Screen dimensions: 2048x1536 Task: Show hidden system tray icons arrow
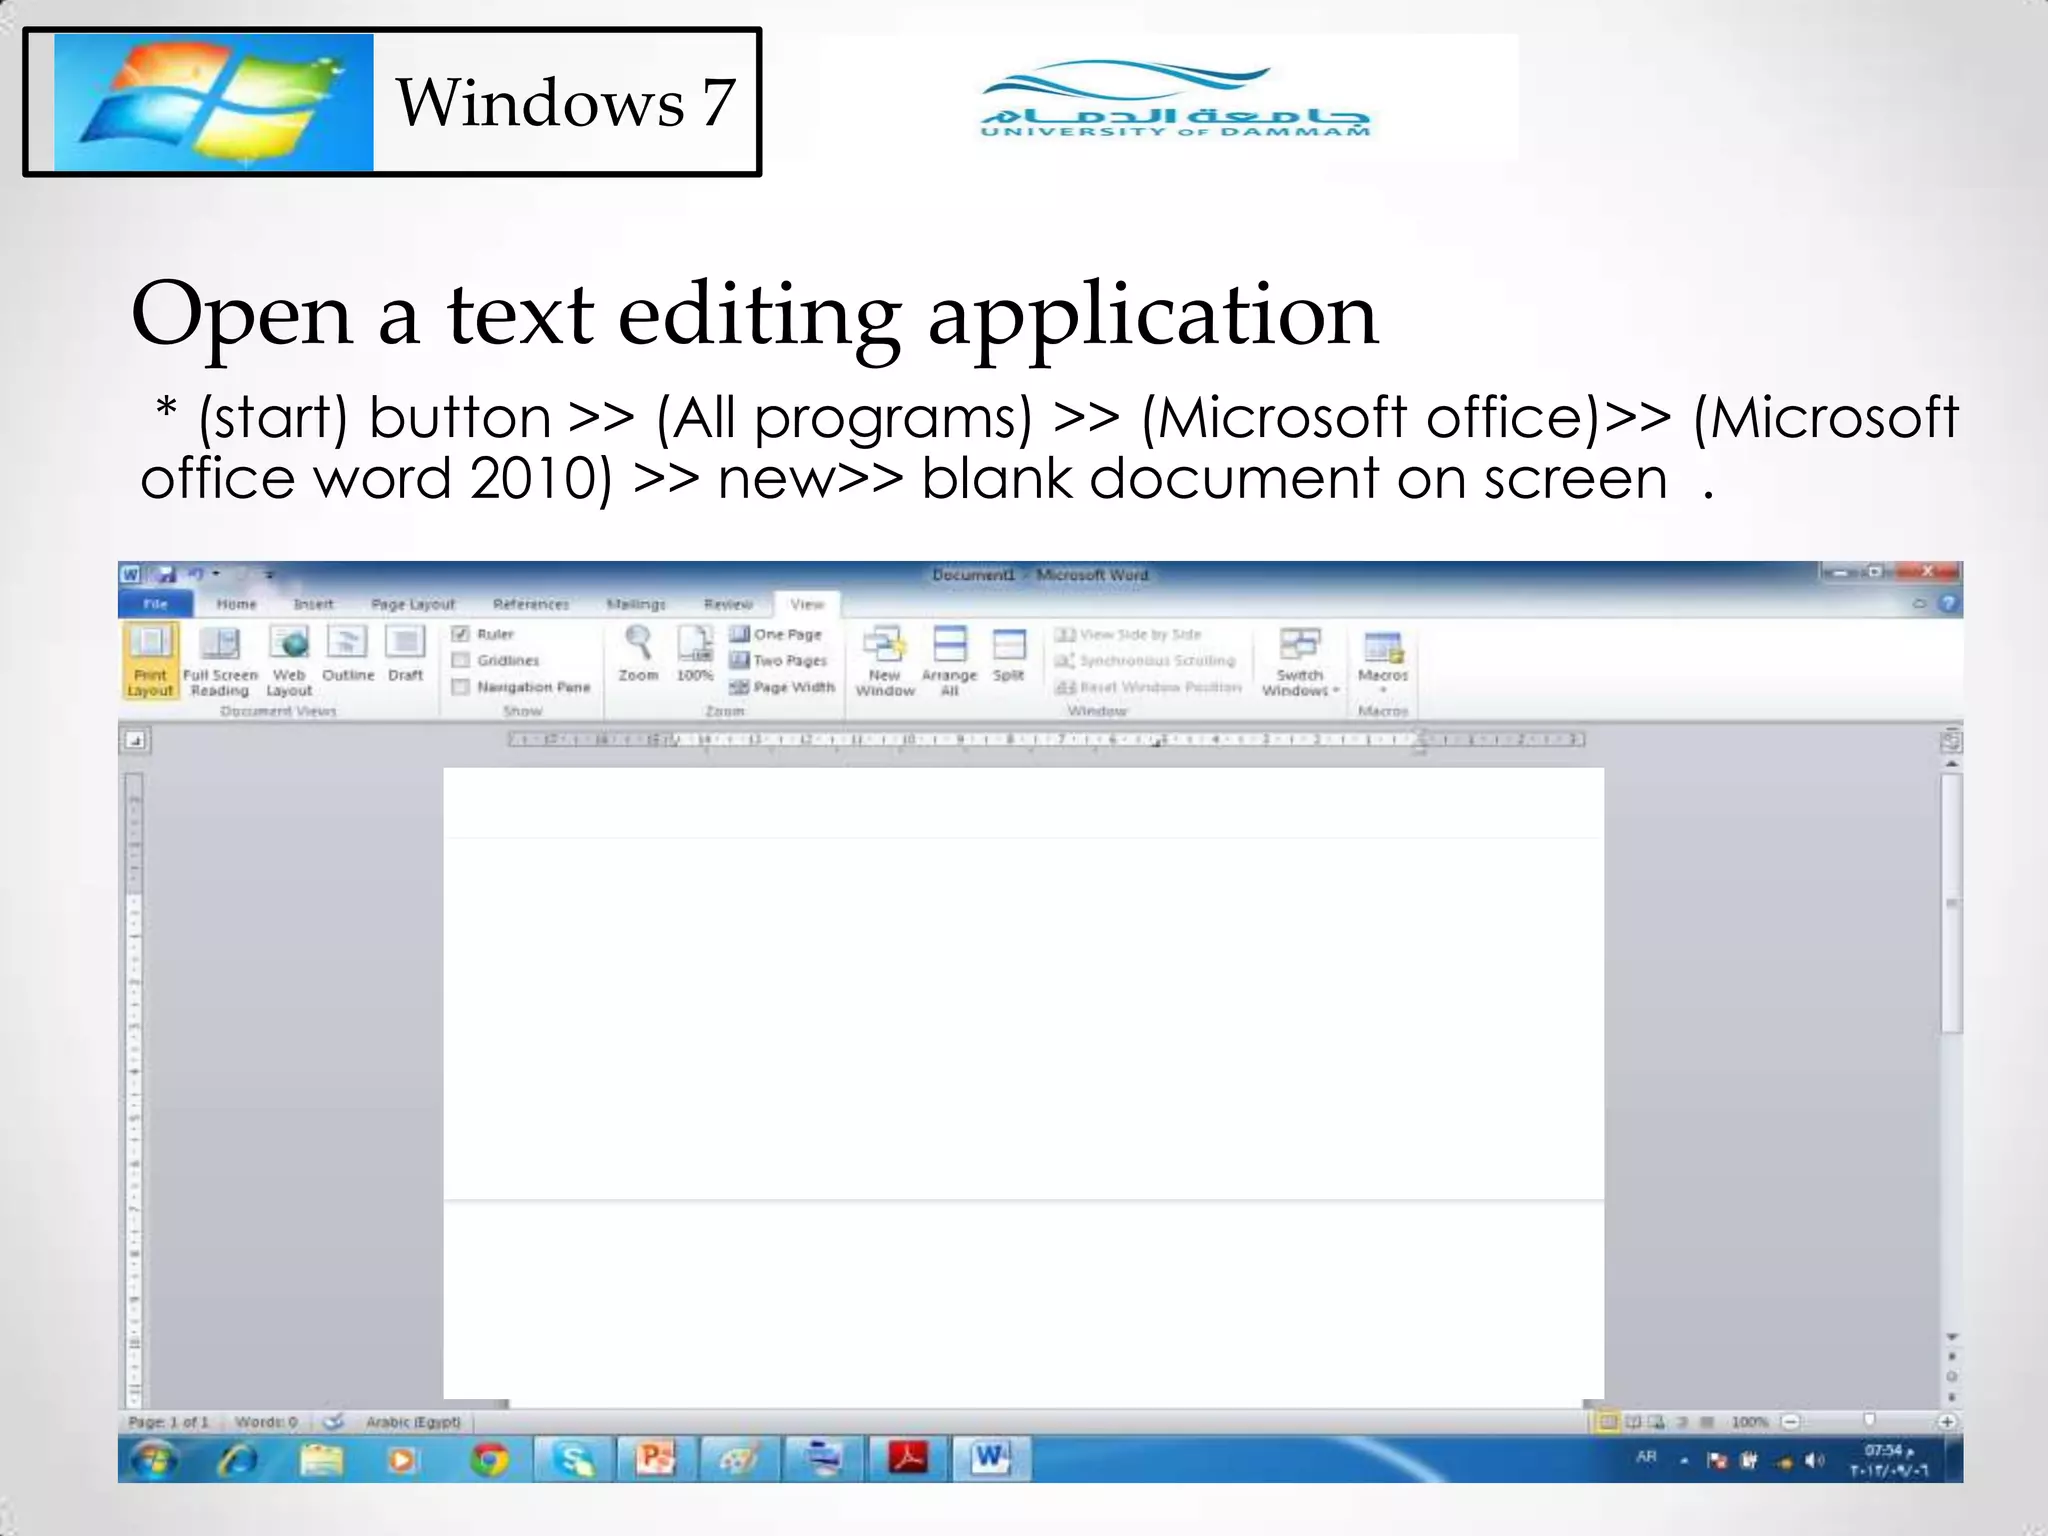(x=1684, y=1461)
